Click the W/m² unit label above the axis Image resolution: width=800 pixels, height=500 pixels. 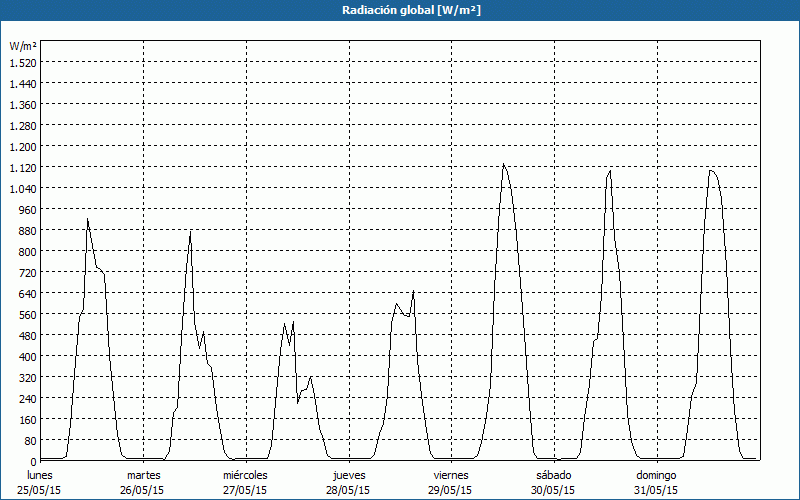click(x=22, y=46)
